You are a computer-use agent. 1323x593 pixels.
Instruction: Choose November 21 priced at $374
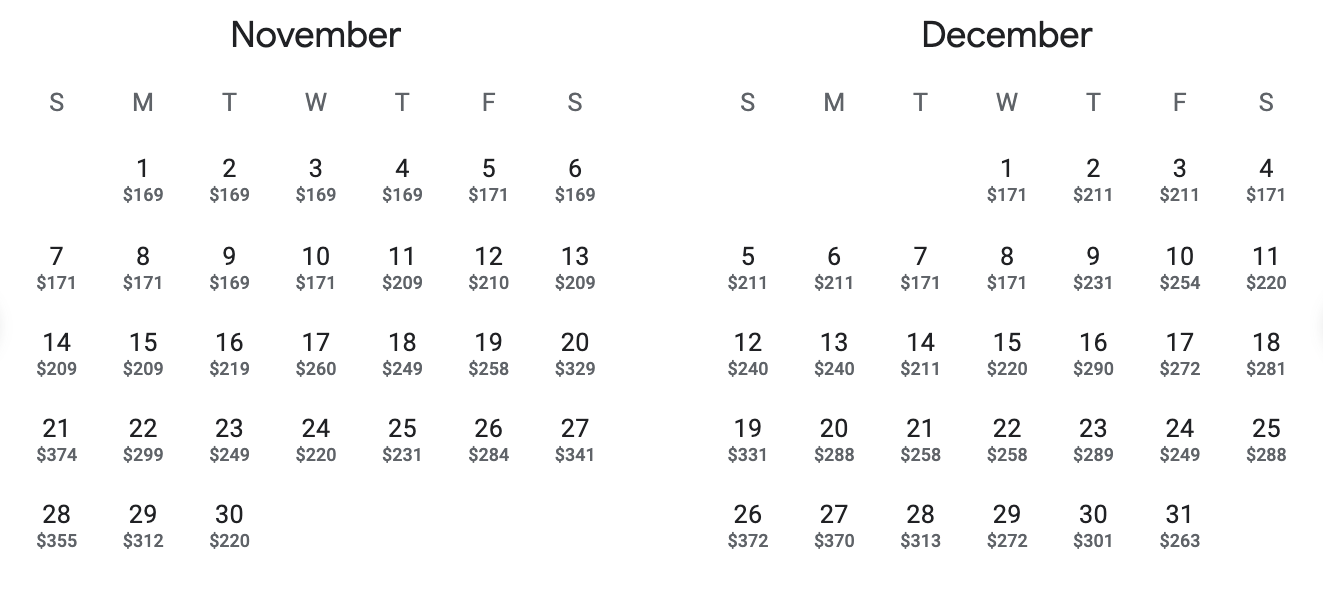pos(57,440)
